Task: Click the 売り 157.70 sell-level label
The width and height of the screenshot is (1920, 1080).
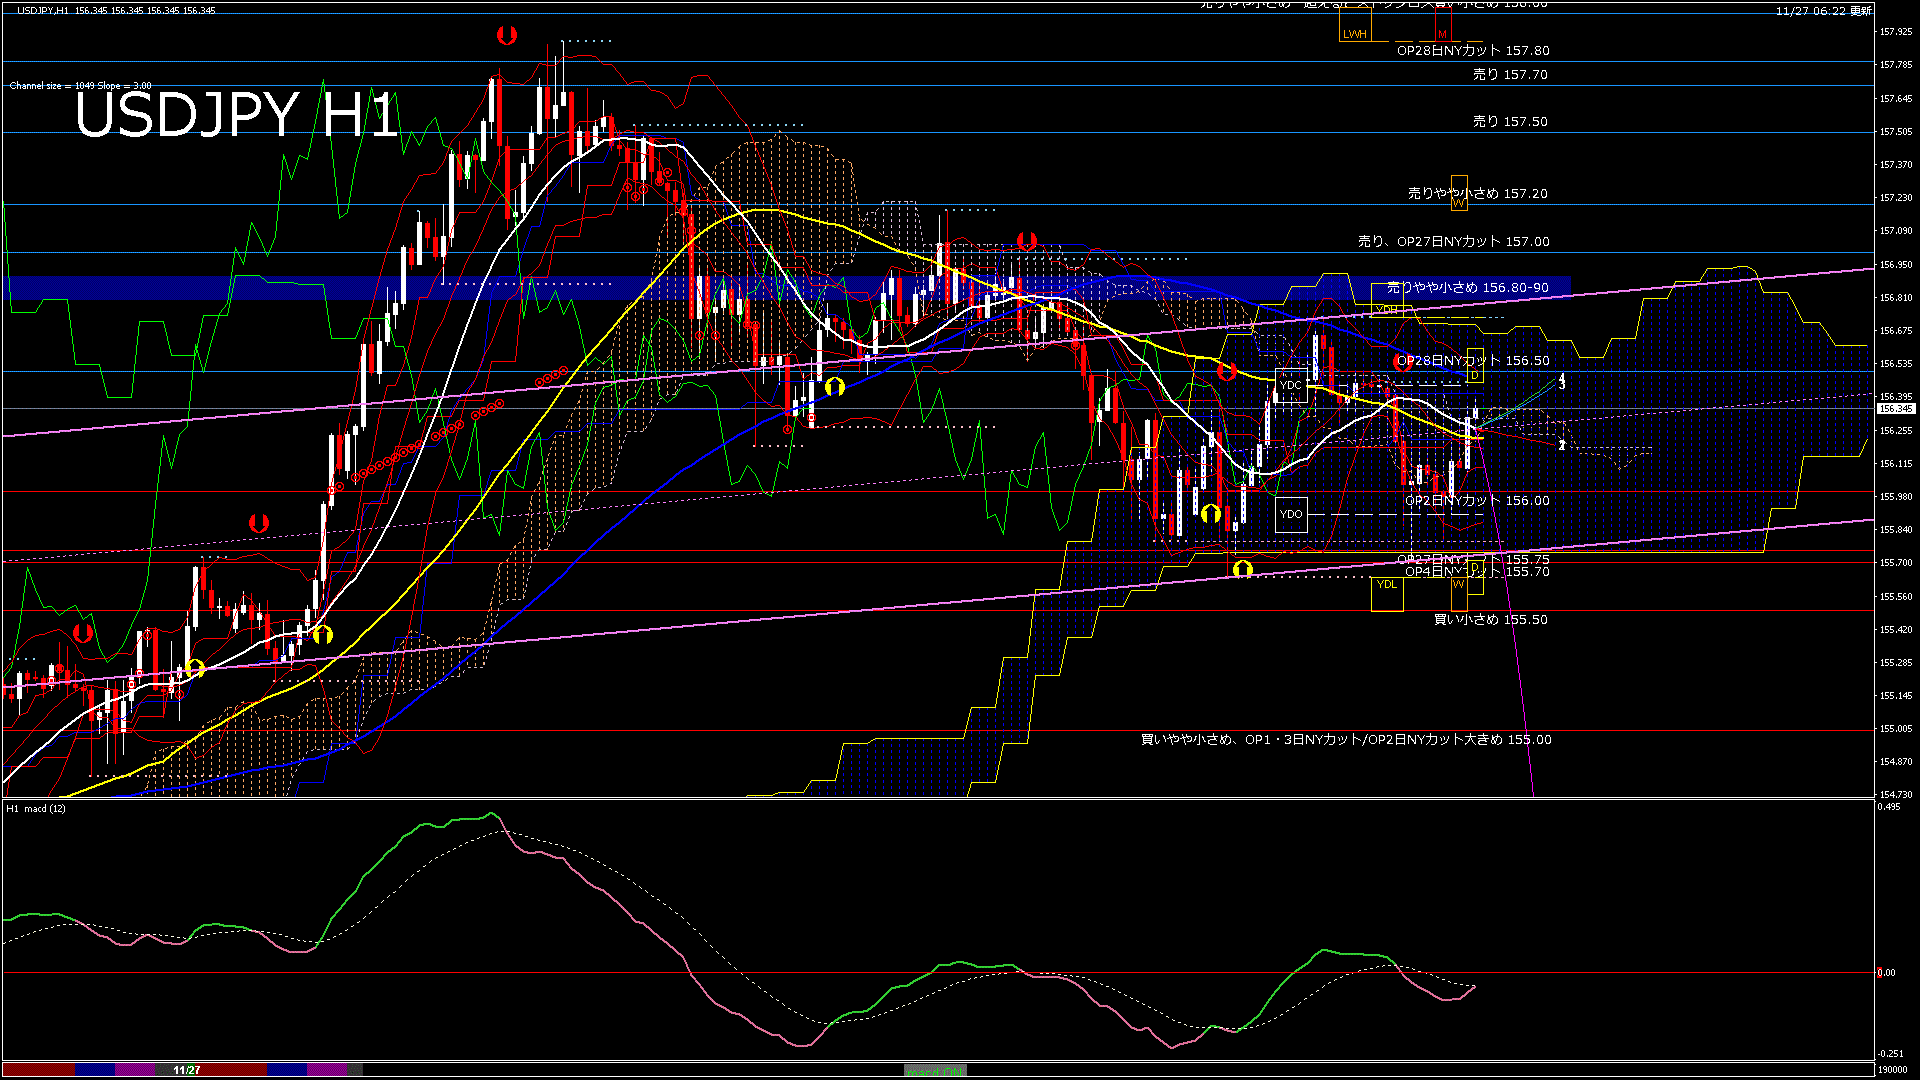Action: [1510, 74]
